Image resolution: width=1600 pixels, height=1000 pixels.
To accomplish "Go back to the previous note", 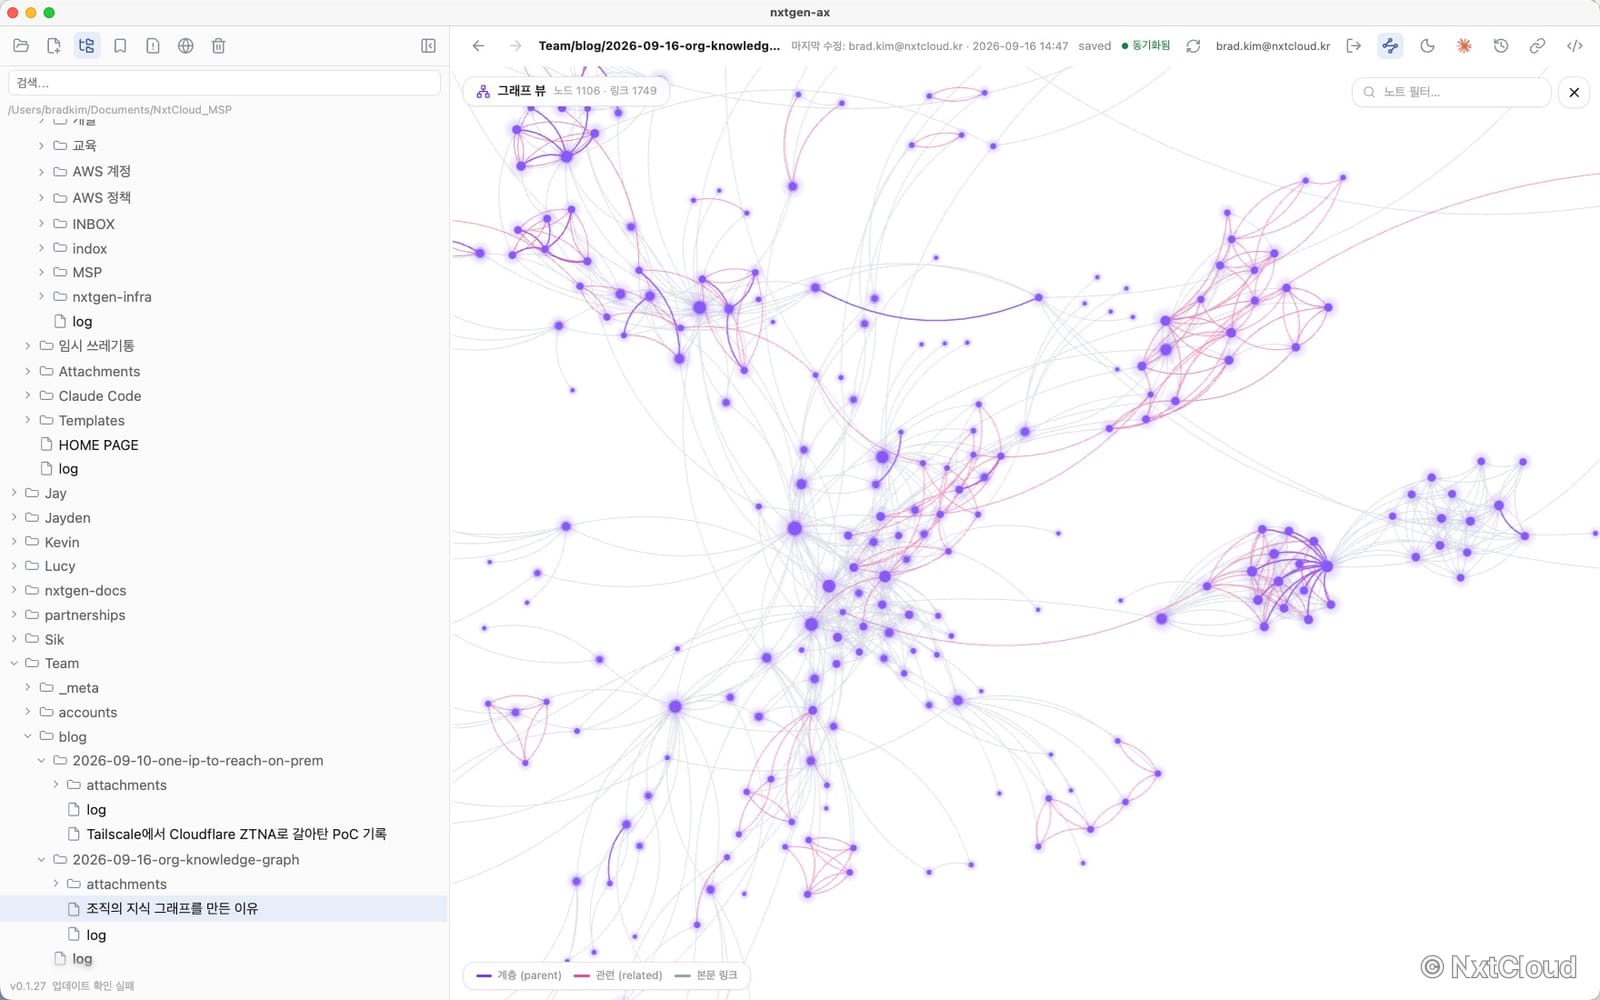I will pos(479,46).
